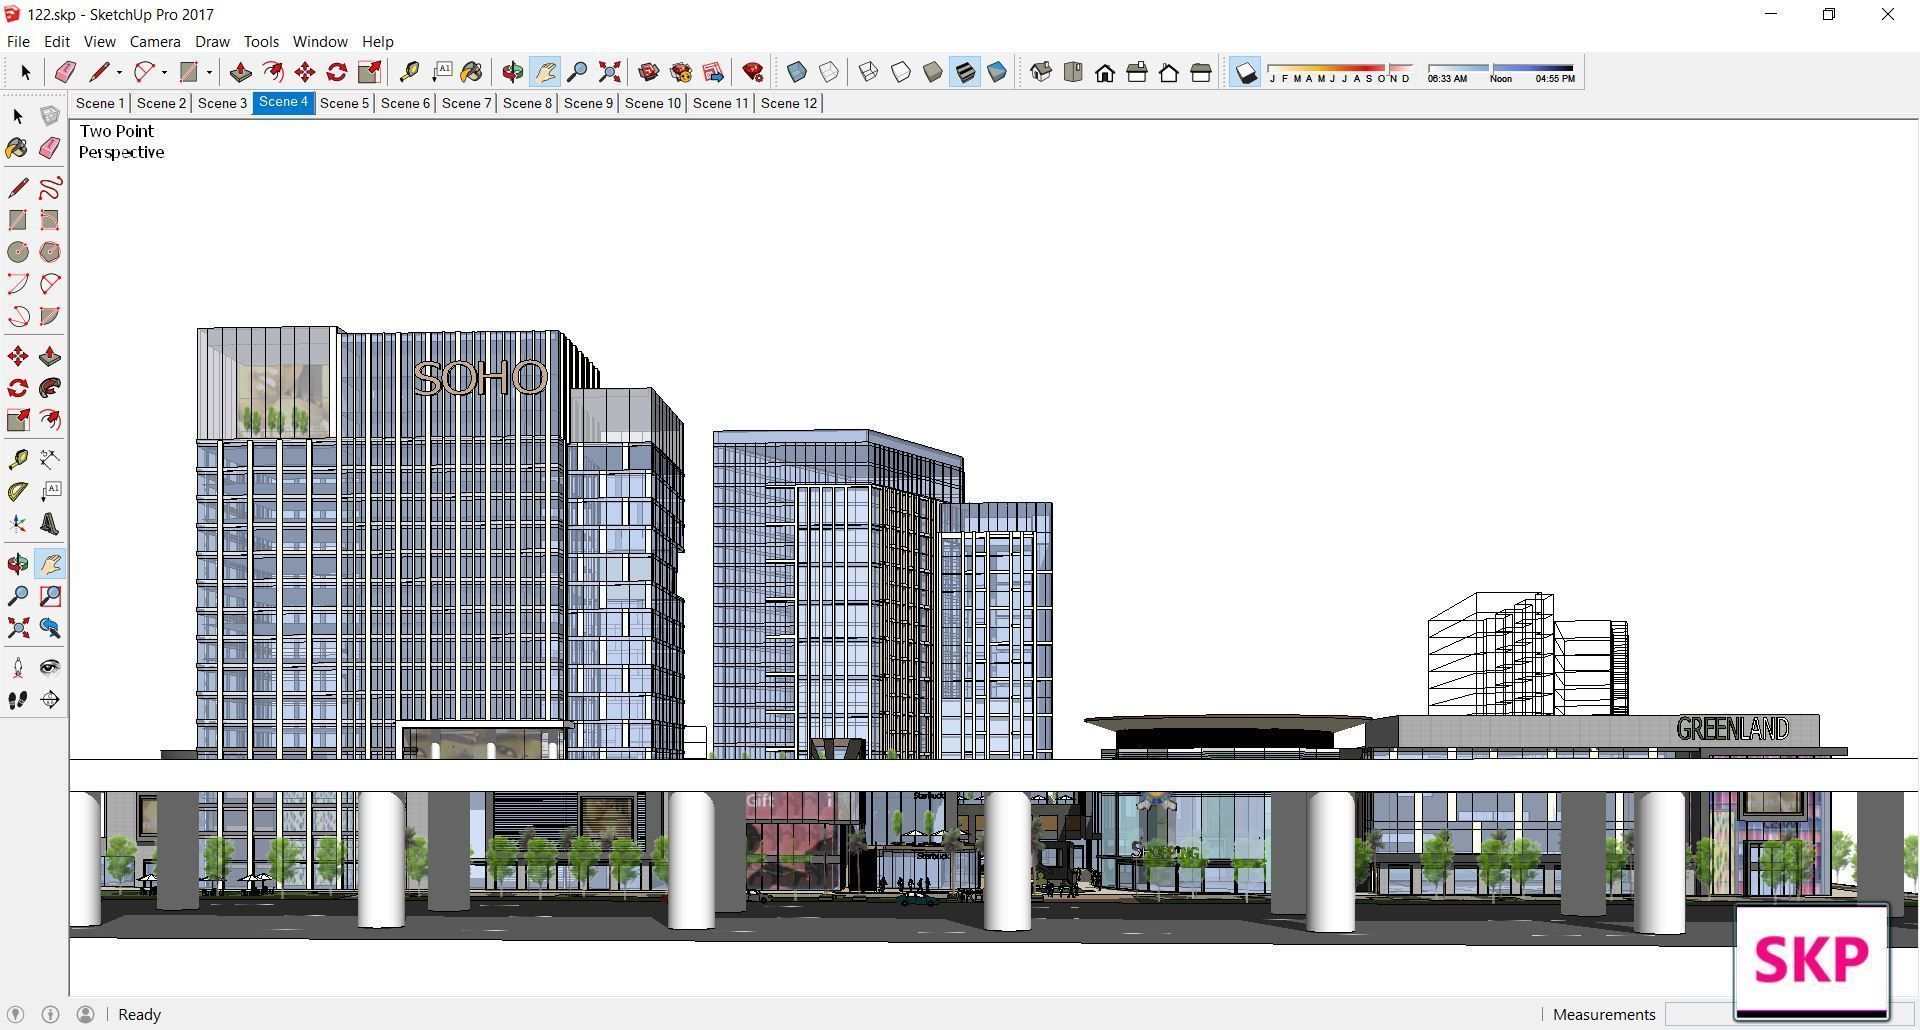Select the Offset tool in the top toolbar
Screen dimensions: 1920x1030
(272, 73)
